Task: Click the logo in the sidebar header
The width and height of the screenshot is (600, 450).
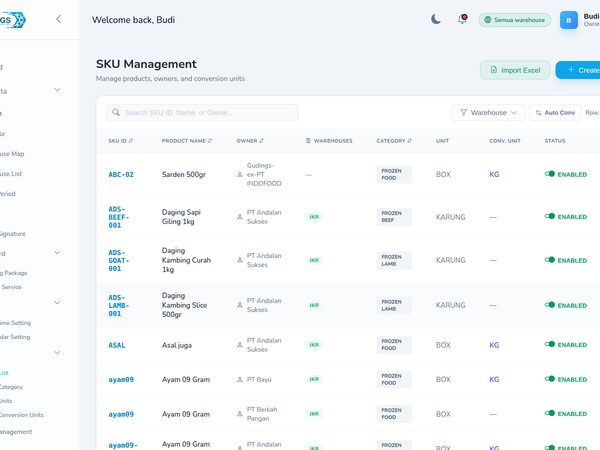Action: point(13,20)
